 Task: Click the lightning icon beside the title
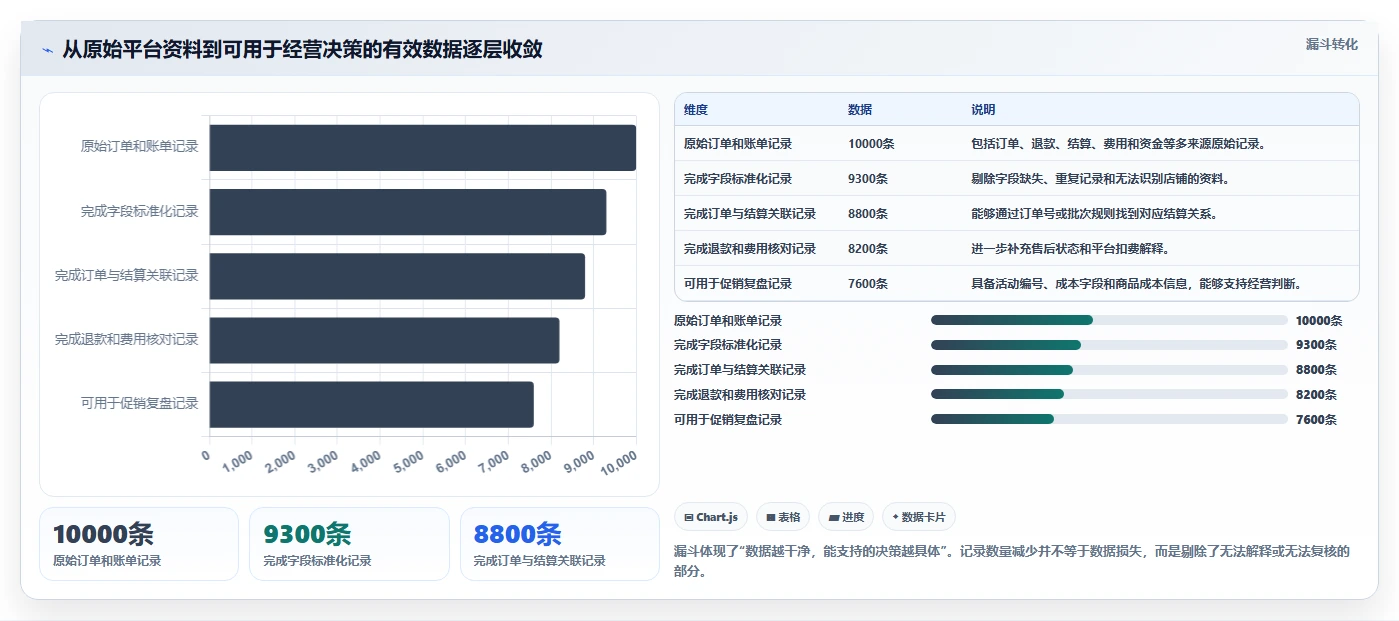[48, 50]
